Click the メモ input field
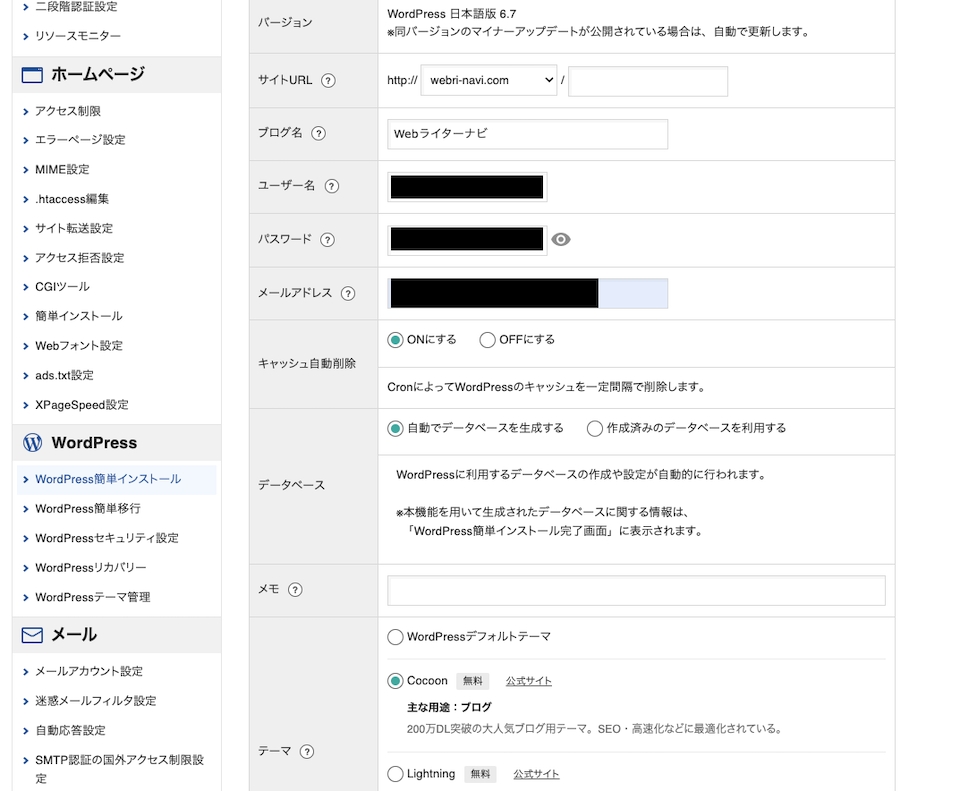 636,591
